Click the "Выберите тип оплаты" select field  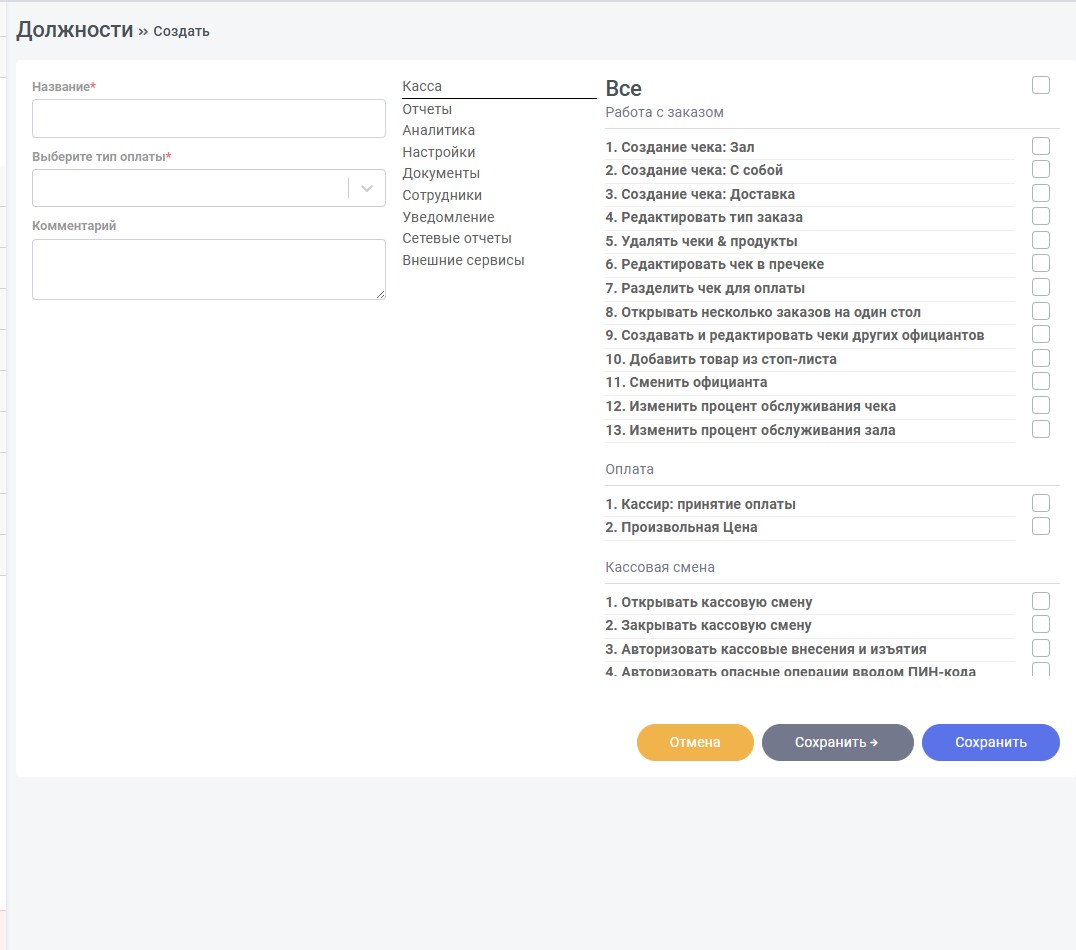[x=209, y=188]
